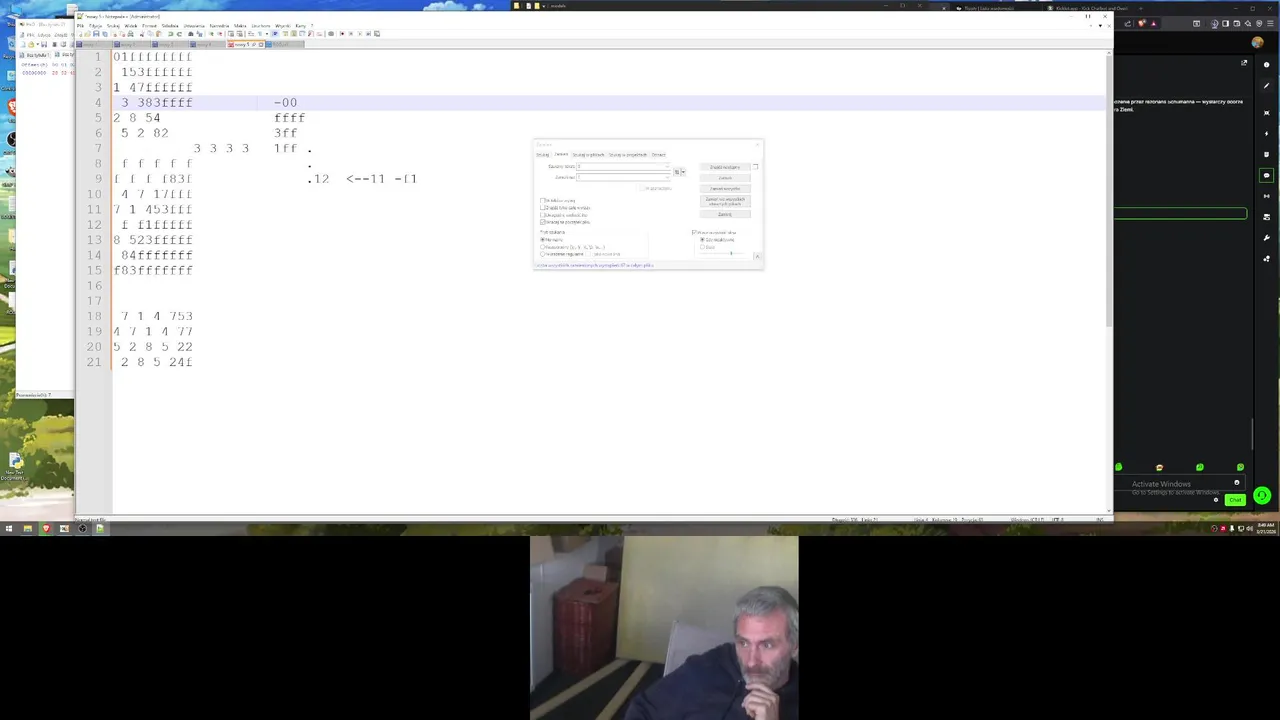This screenshot has width=1280, height=720.
Task: Click the '<--11' text on line 9
Action: click(x=365, y=179)
